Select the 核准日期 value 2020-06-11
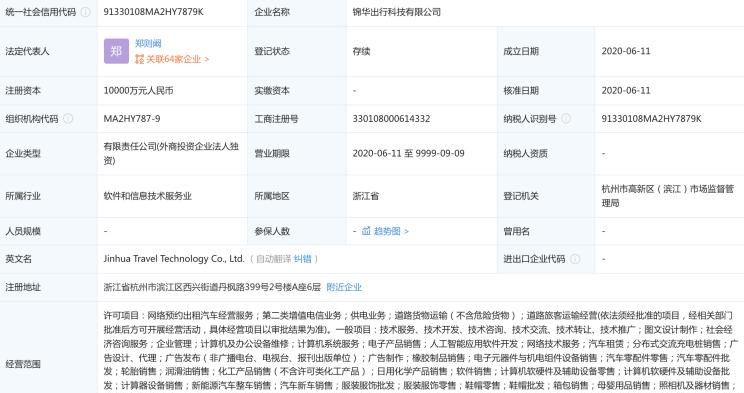 [x=626, y=91]
